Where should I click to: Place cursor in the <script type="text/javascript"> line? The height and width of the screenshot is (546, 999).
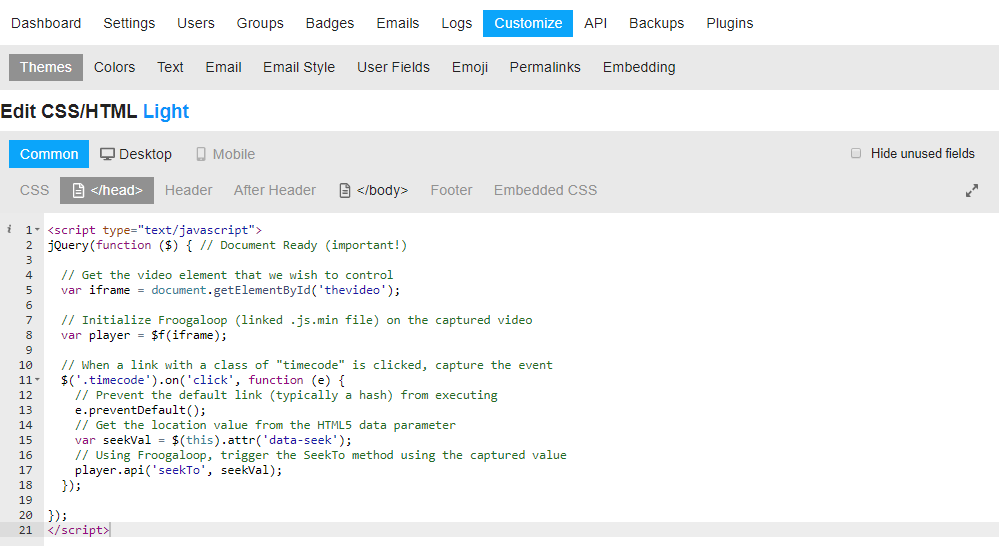tap(154, 230)
